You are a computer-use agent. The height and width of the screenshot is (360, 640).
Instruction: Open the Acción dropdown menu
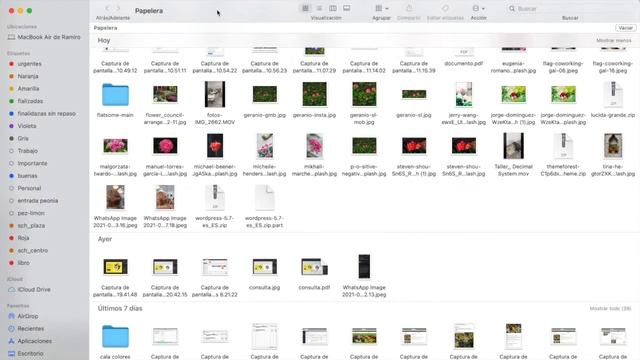click(478, 8)
